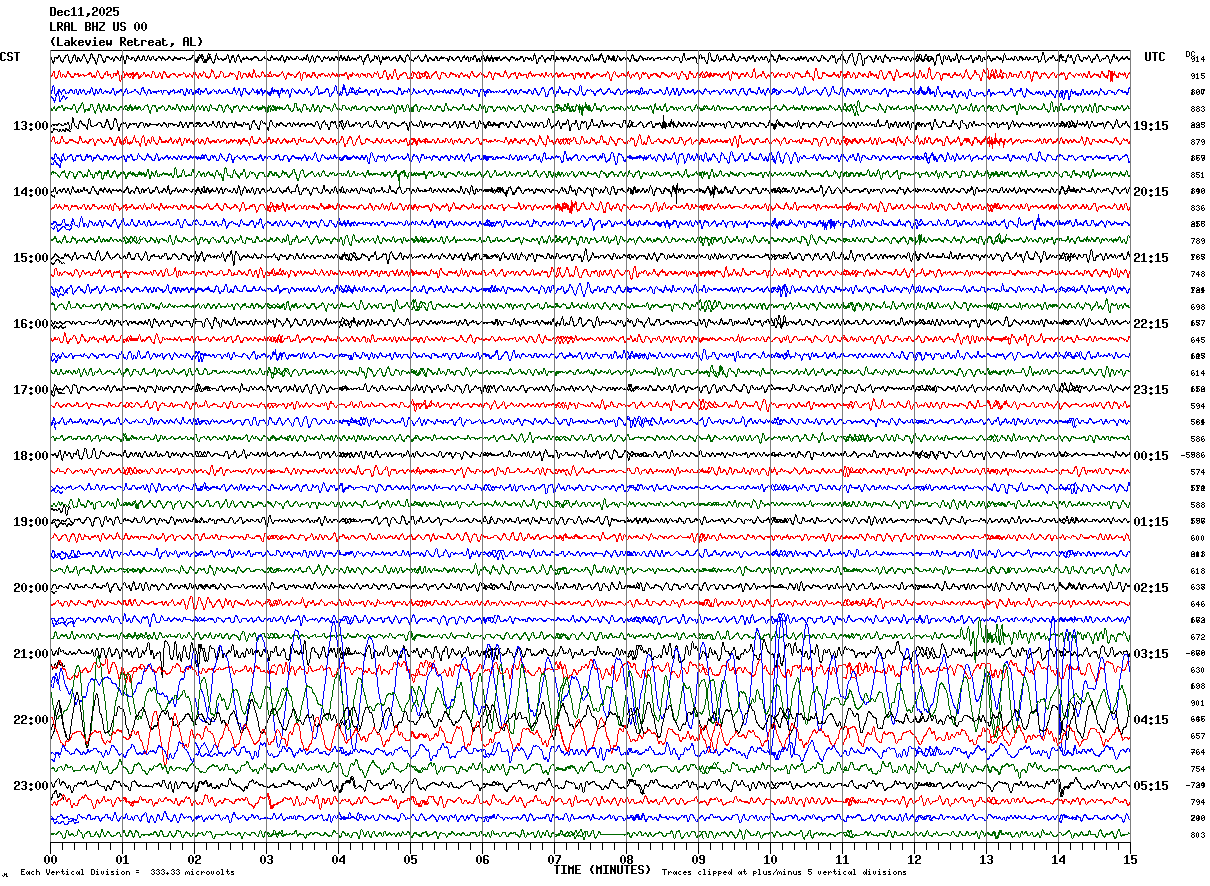Click the 03:15 UTC time label
Image resolution: width=1210 pixels, height=886 pixels.
pyautogui.click(x=1151, y=654)
